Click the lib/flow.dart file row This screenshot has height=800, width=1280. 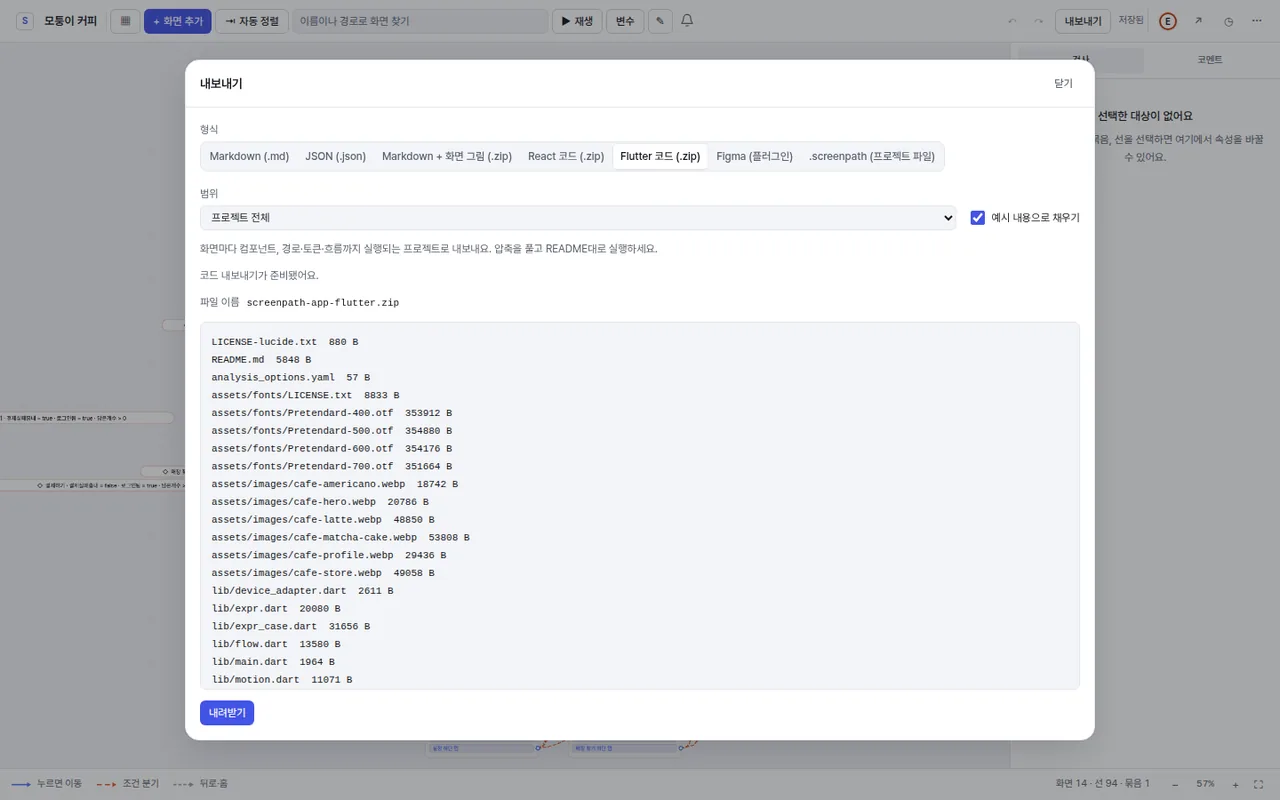click(x=276, y=644)
